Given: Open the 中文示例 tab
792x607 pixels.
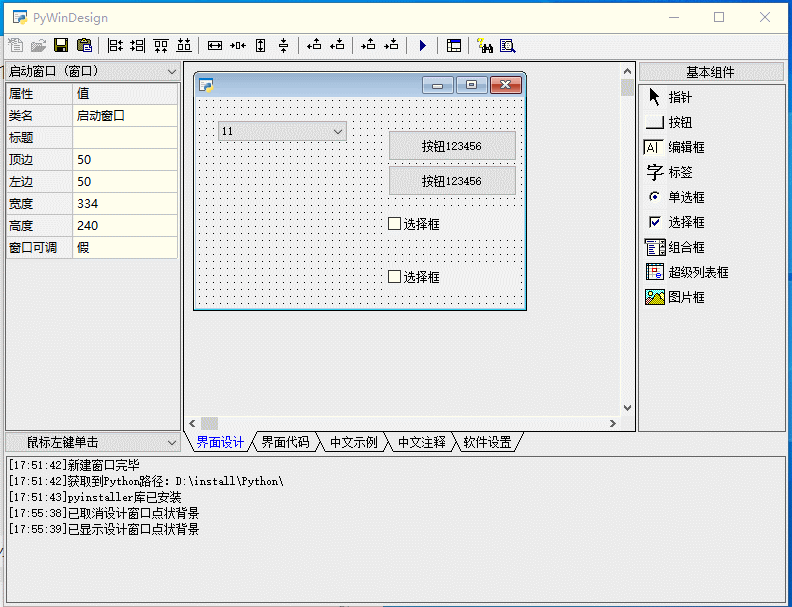Looking at the screenshot, I should click(354, 442).
